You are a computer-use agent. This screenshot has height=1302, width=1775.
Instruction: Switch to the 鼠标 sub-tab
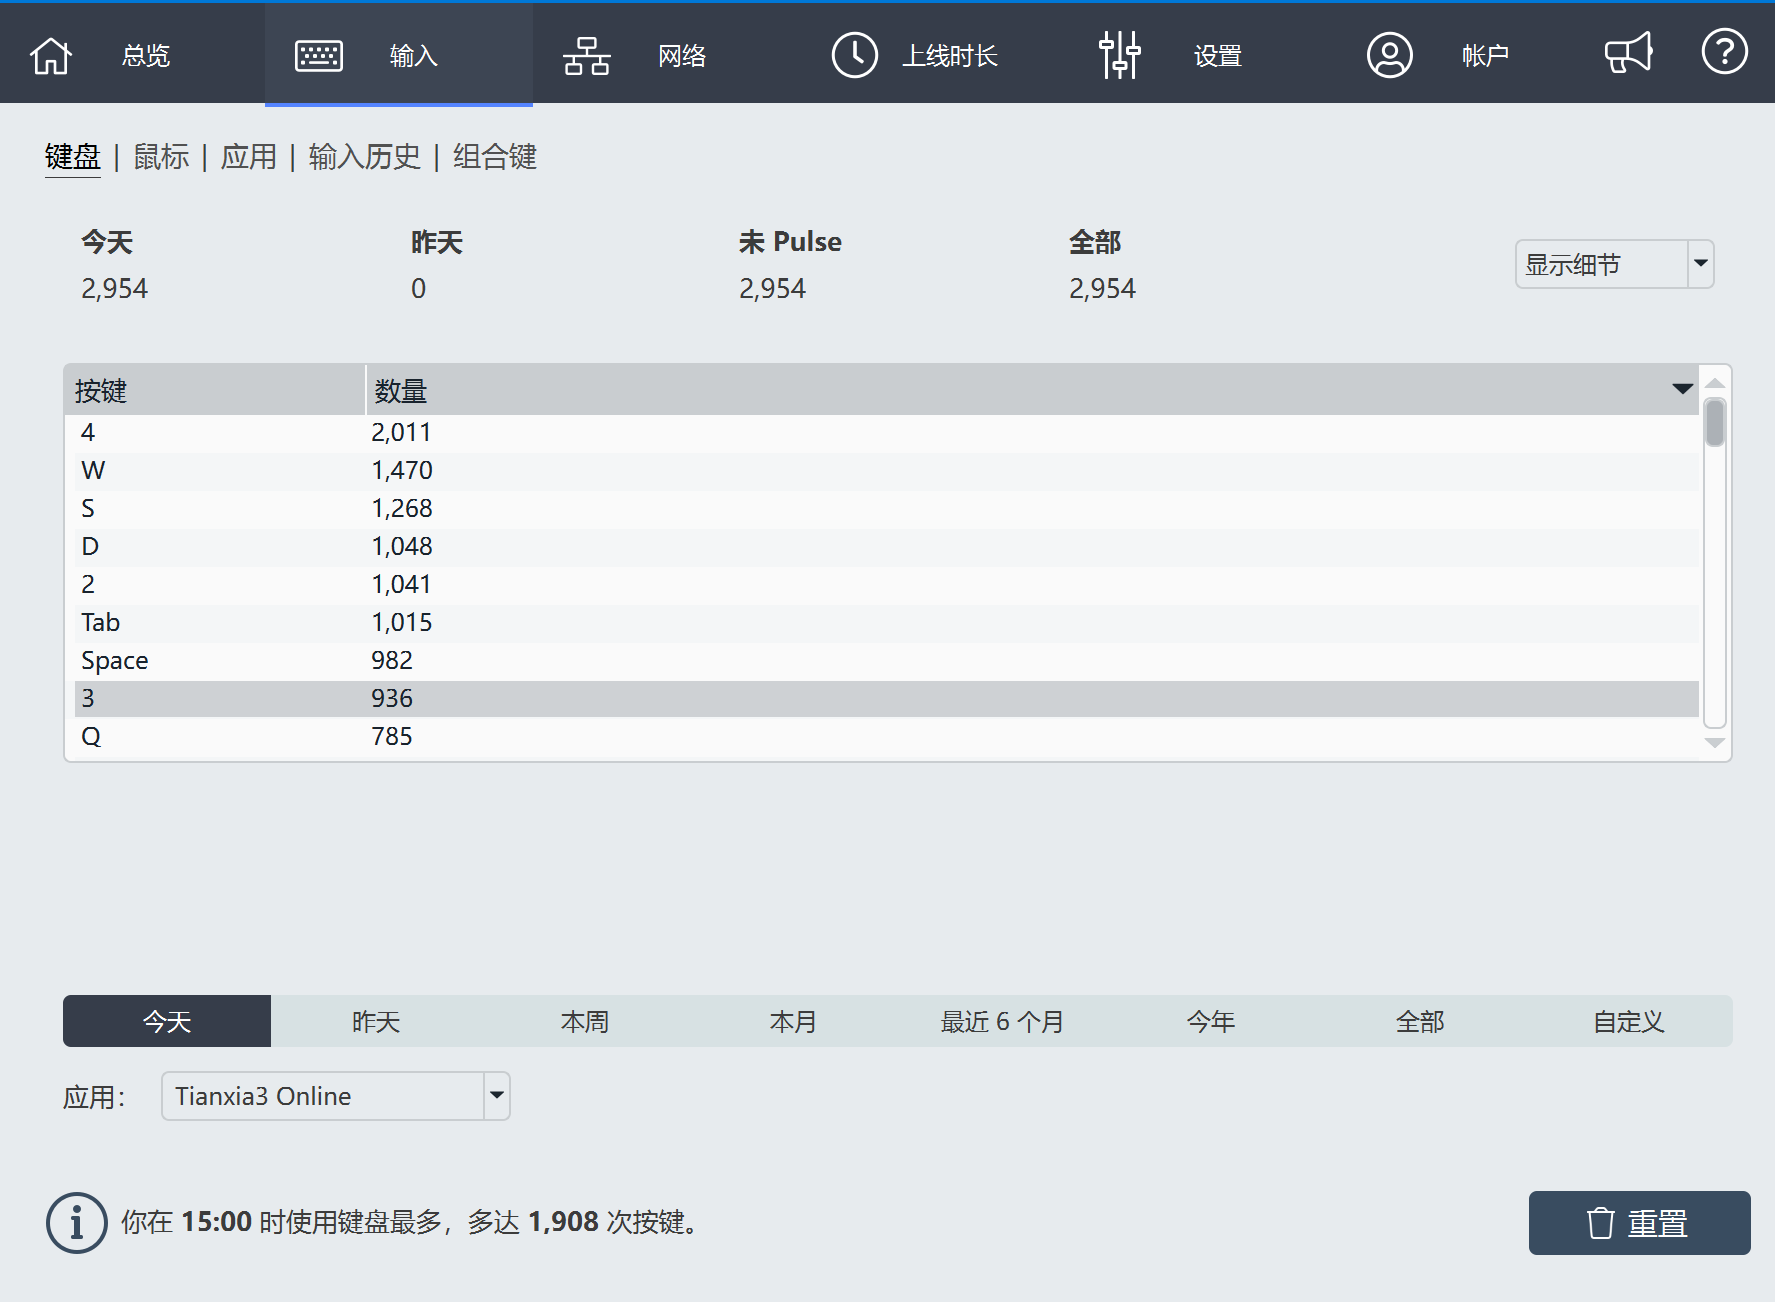click(x=161, y=157)
